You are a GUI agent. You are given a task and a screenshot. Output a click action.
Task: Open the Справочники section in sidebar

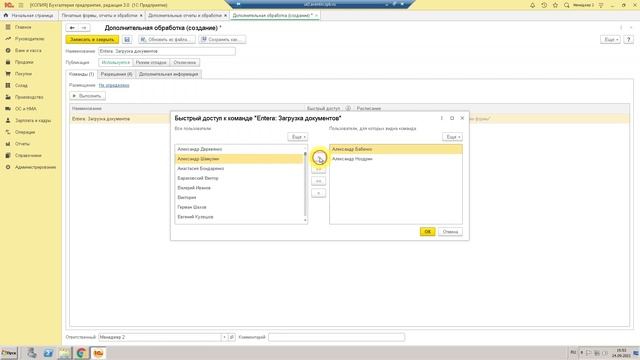coord(28,156)
